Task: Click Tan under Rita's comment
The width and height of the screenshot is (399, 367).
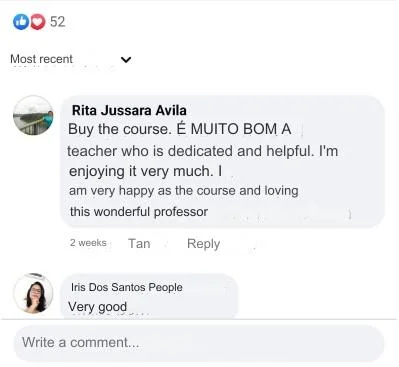Action: click(x=139, y=243)
